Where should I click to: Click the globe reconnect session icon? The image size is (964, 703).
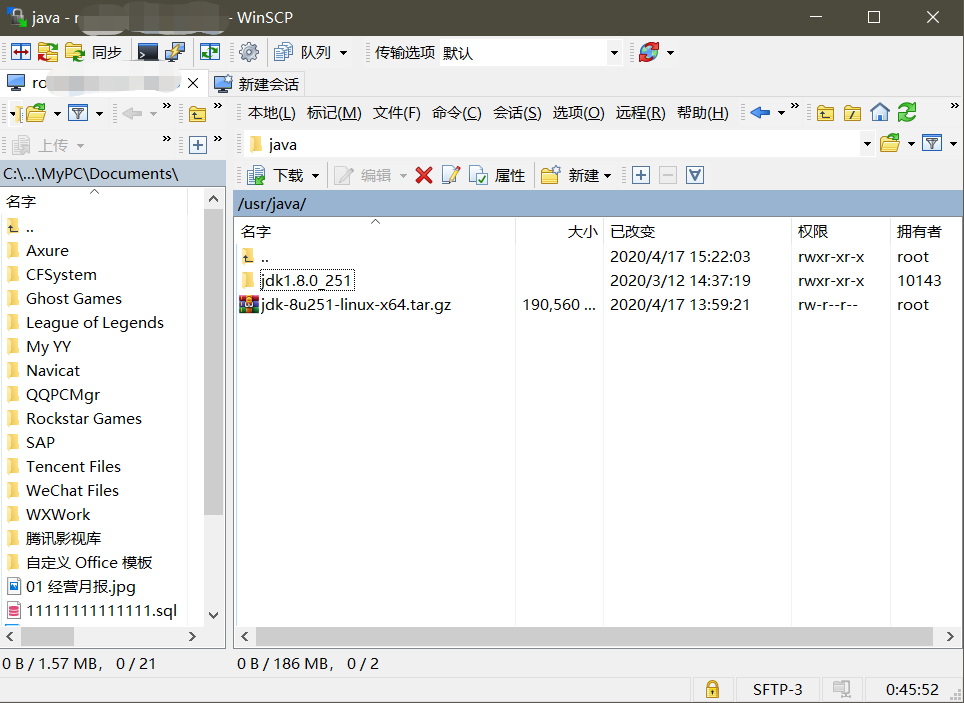[x=649, y=52]
